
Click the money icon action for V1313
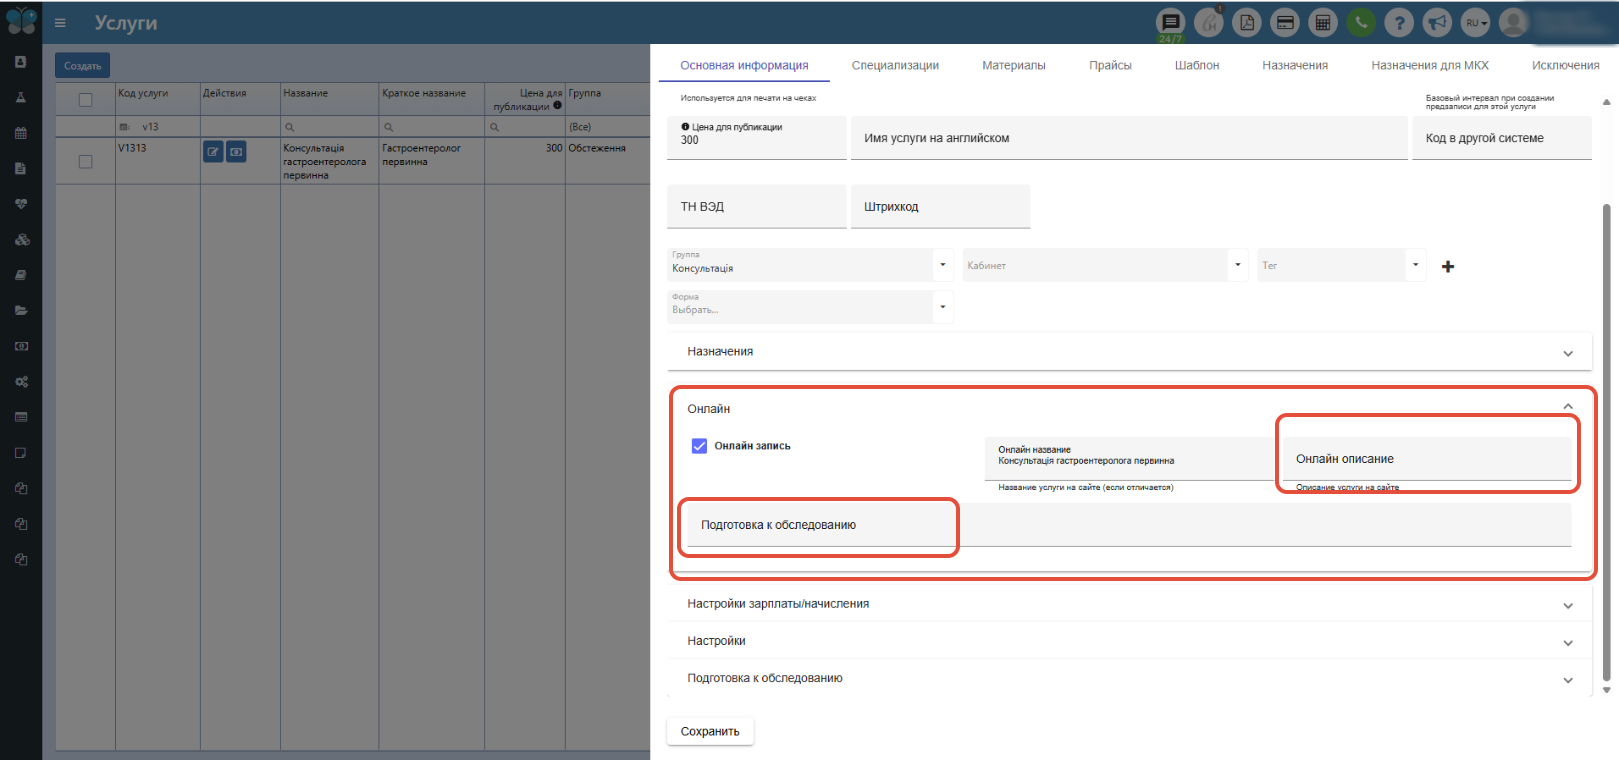236,152
